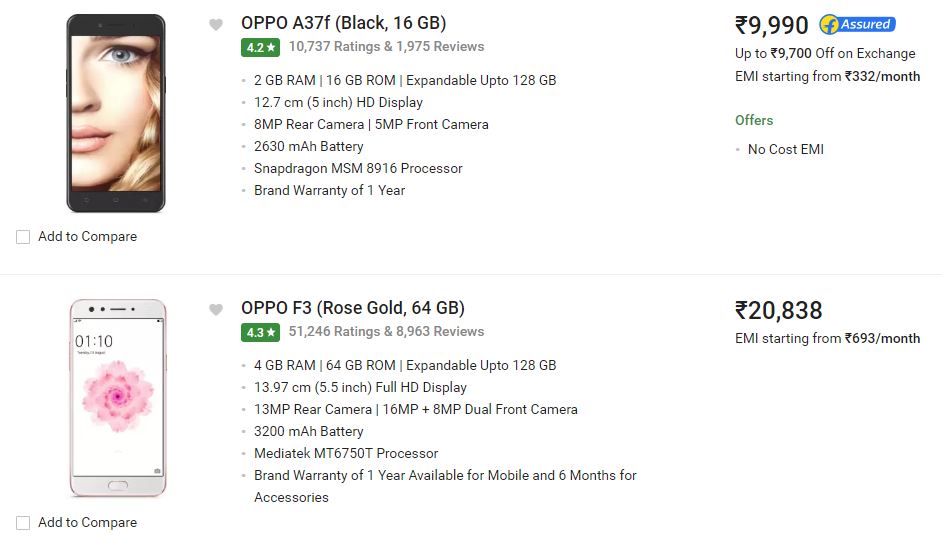Viewport: 942px width, 549px height.
Task: Click the 4.2 star rating badge
Action: [x=260, y=47]
